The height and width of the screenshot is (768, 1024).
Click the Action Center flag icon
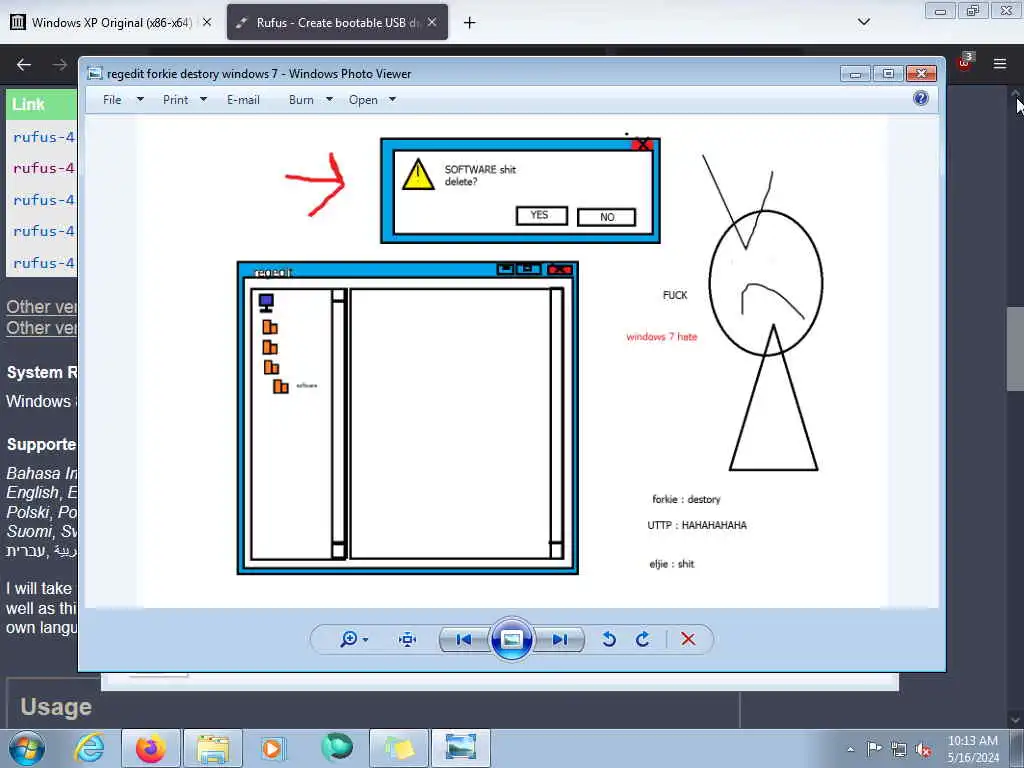(x=874, y=748)
